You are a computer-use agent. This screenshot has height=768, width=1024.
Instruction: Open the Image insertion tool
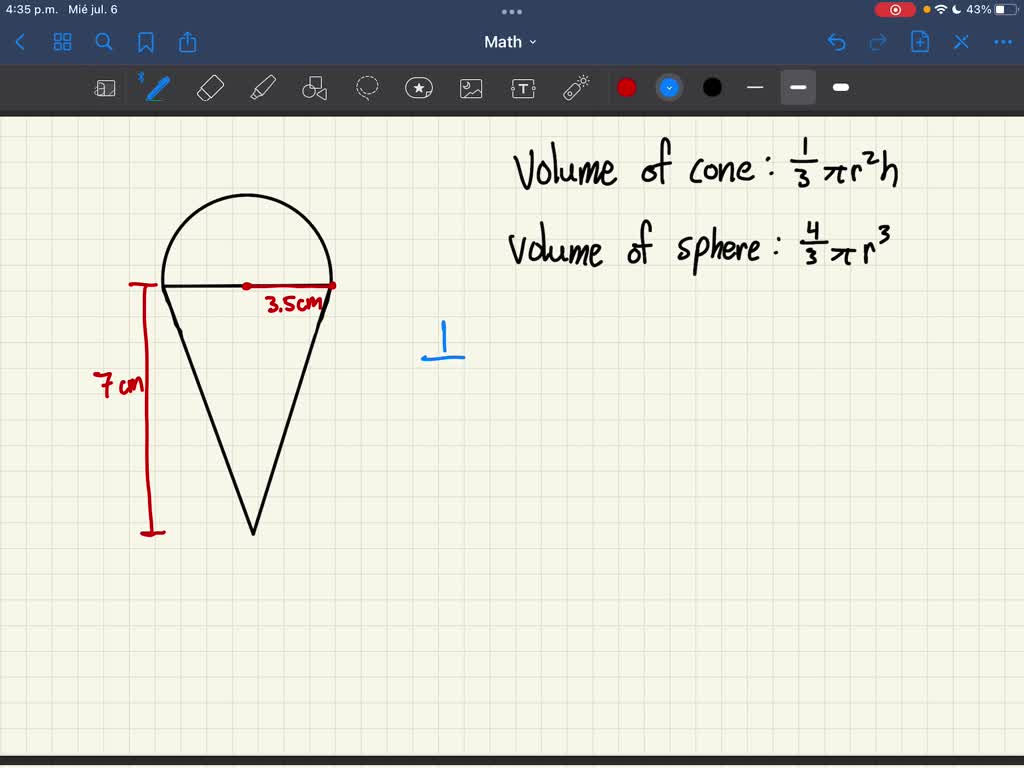click(x=470, y=88)
